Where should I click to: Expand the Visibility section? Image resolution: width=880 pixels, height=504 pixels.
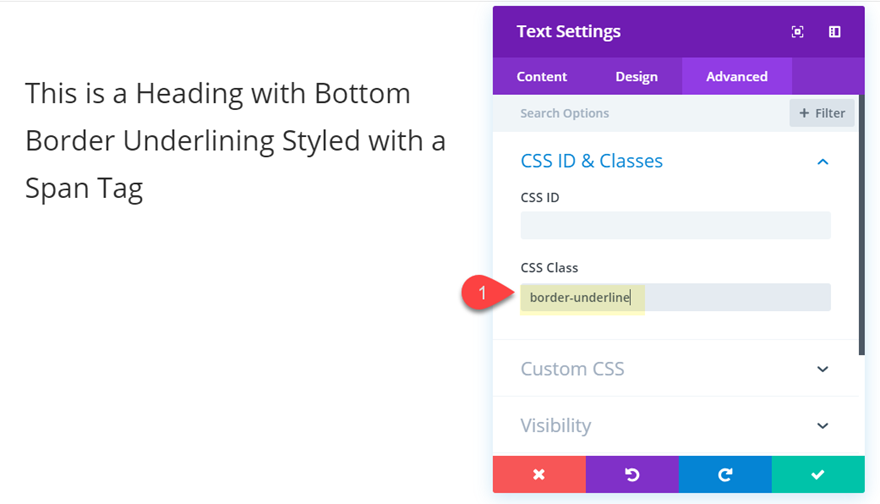(822, 426)
